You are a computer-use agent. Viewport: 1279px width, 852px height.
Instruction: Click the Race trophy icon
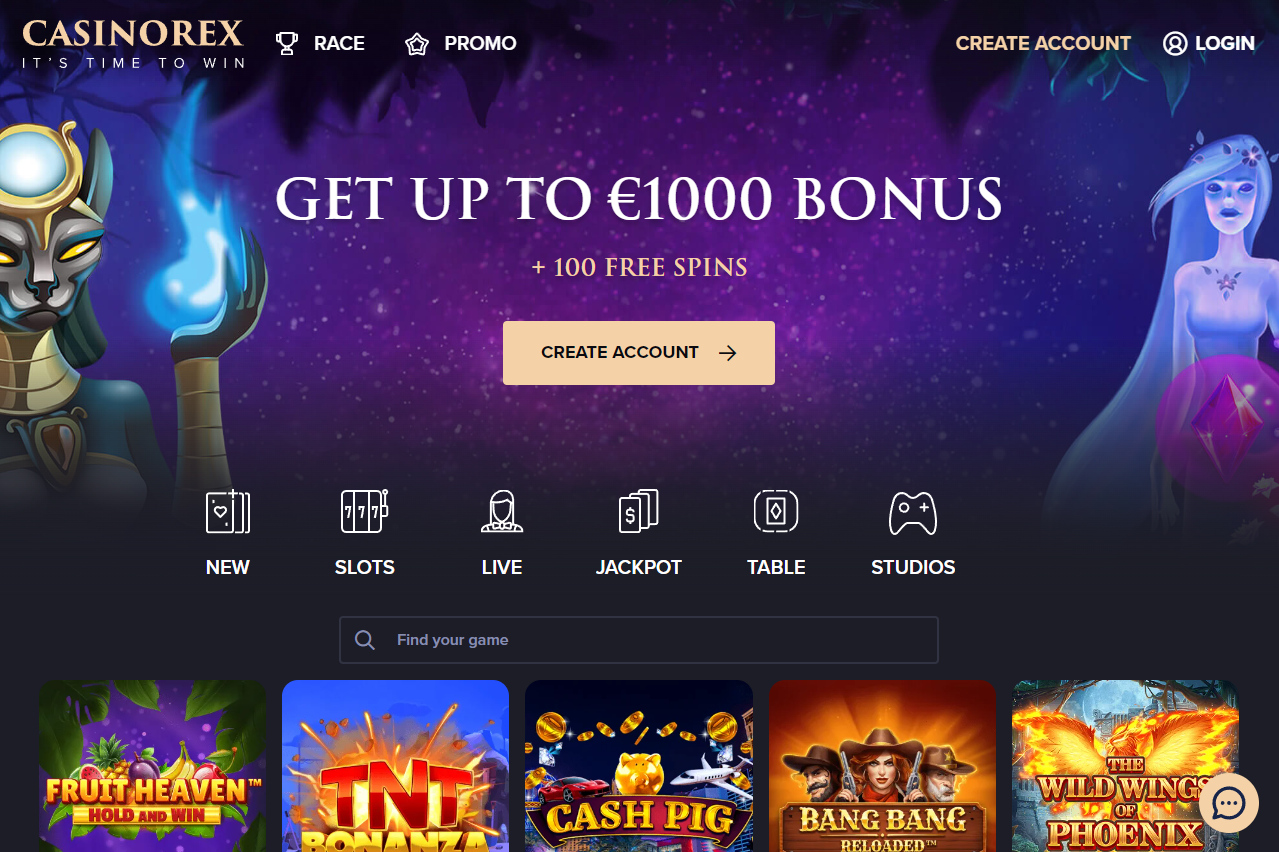[x=287, y=43]
